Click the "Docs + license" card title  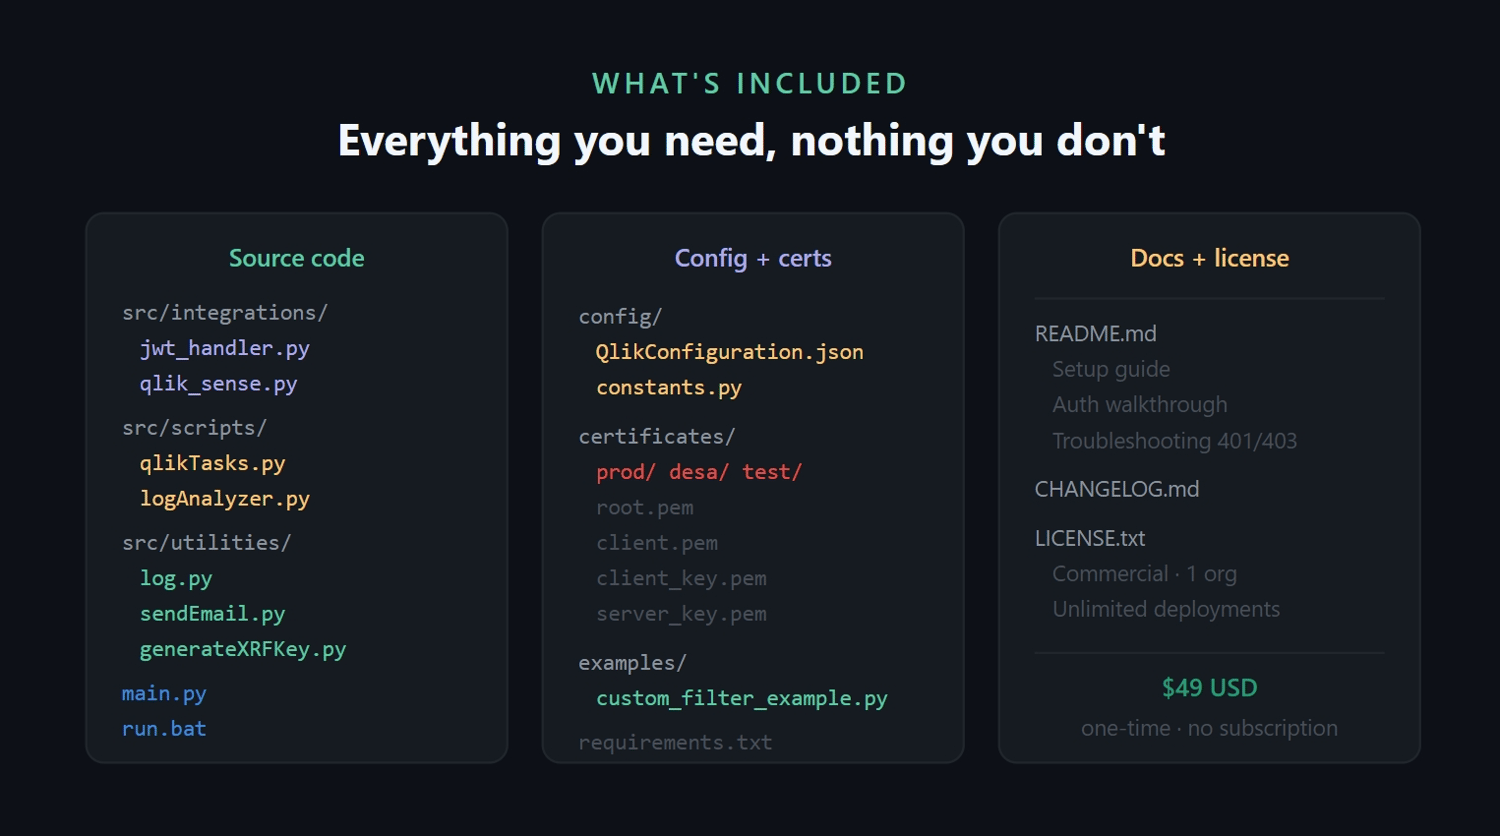[1209, 258]
